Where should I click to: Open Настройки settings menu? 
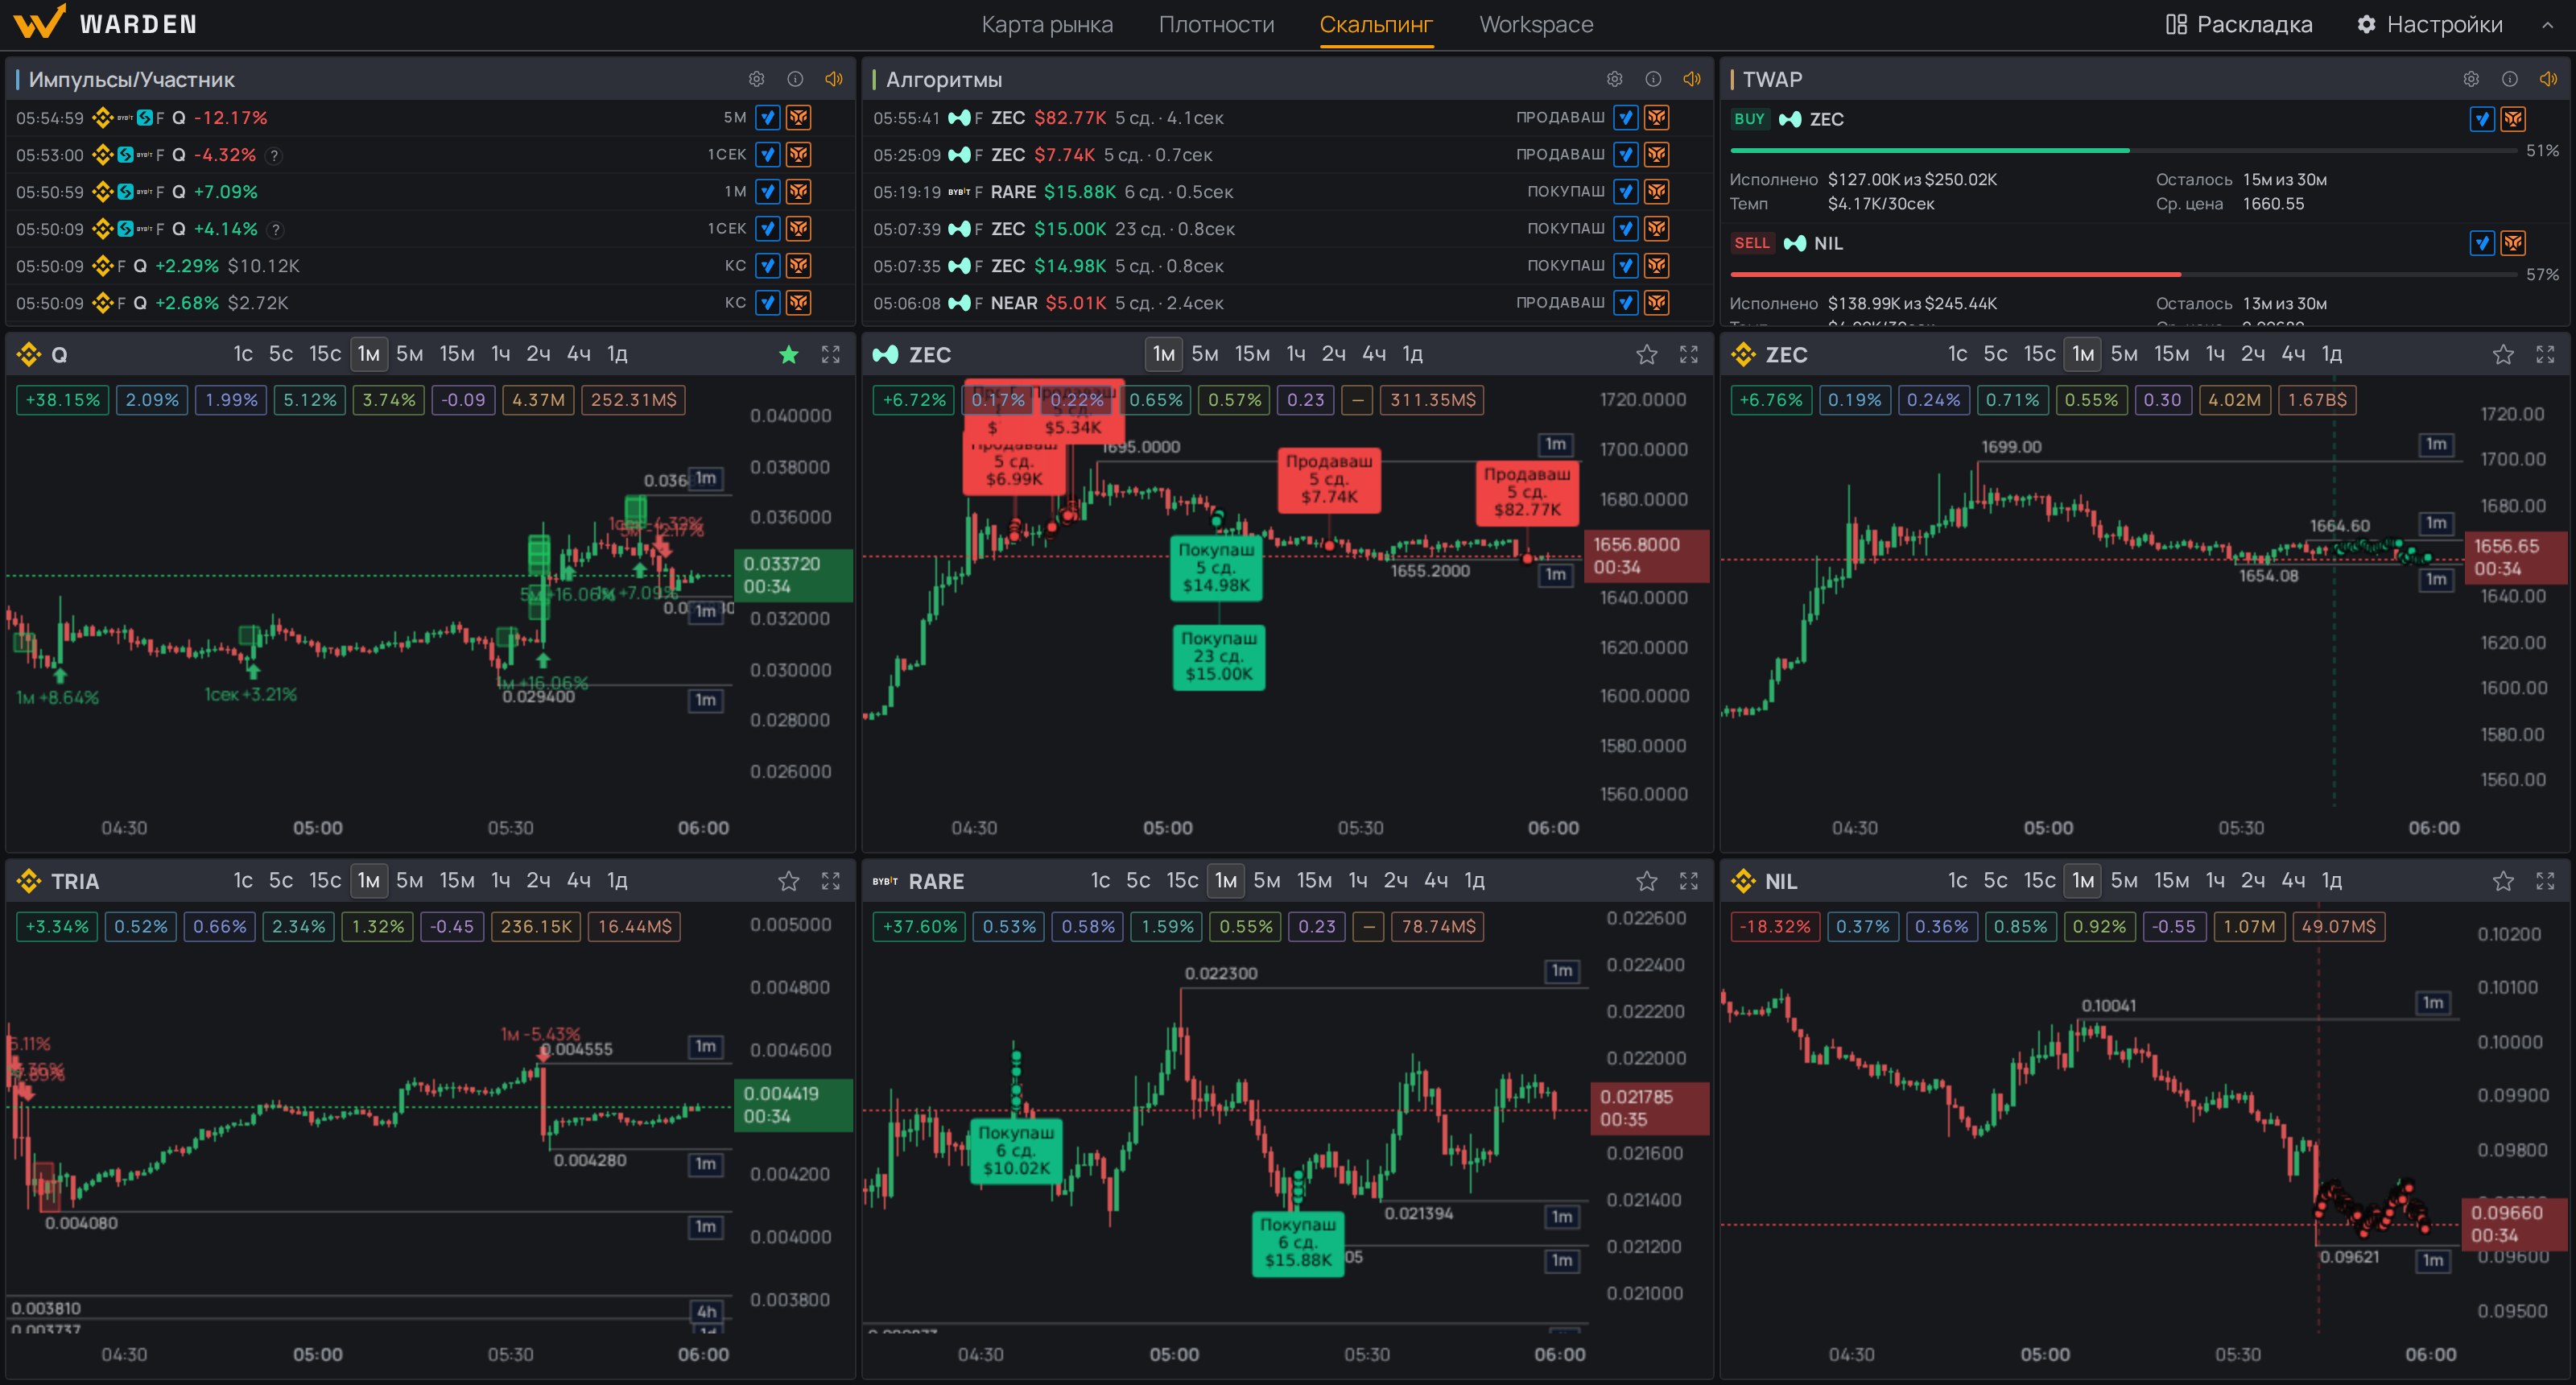pyautogui.click(x=2429, y=24)
